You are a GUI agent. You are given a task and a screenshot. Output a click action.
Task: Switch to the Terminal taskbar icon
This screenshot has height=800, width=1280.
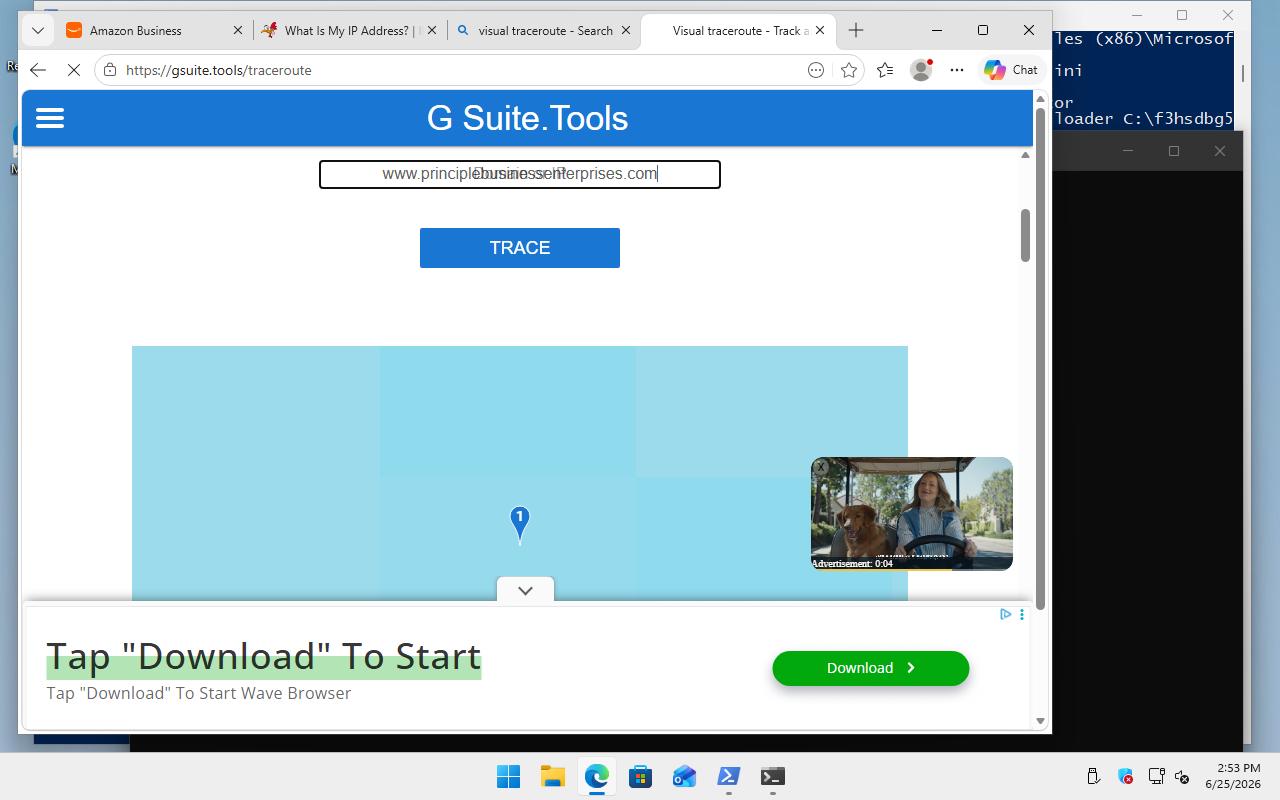pyautogui.click(x=772, y=776)
